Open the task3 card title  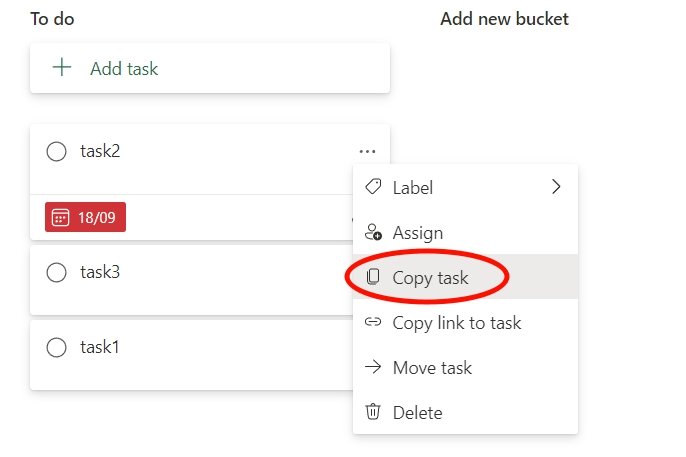tap(100, 272)
